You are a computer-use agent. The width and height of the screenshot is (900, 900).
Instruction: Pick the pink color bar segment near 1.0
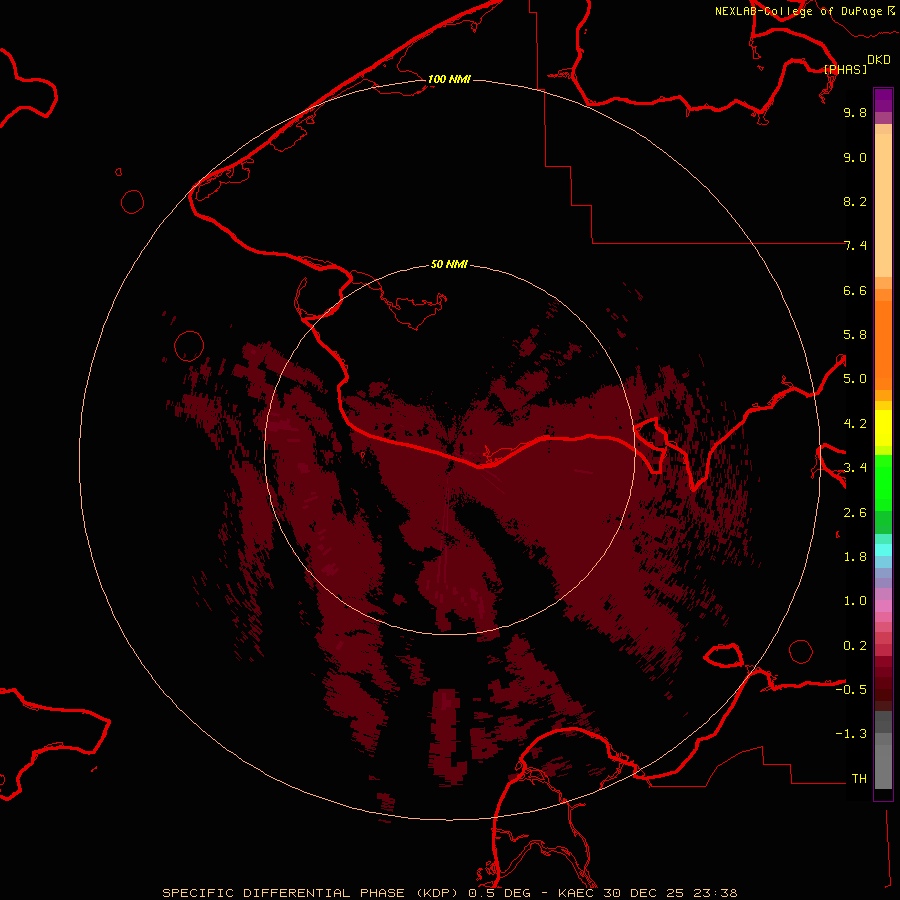883,606
